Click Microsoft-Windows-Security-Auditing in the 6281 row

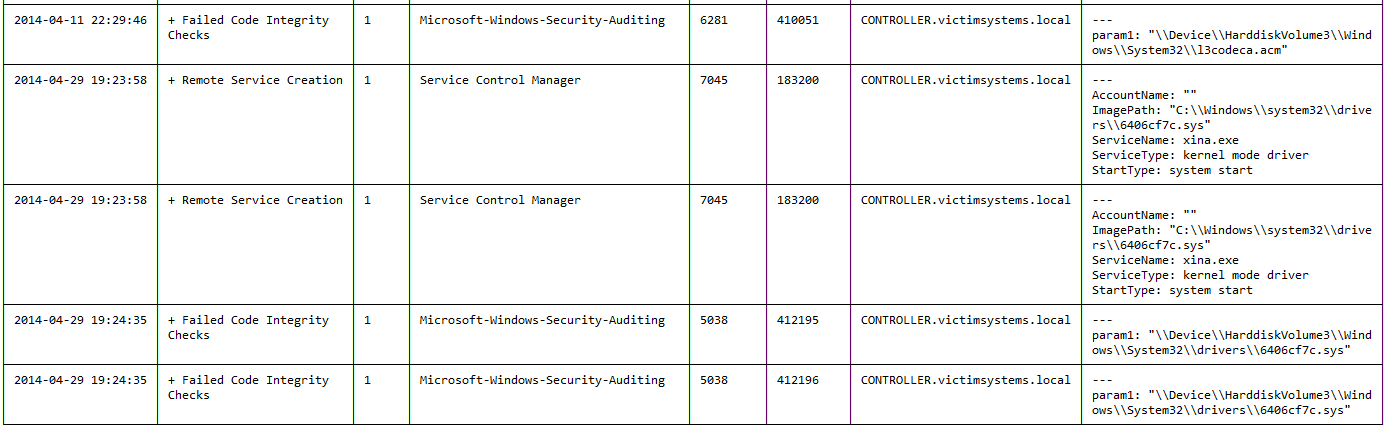click(x=541, y=21)
